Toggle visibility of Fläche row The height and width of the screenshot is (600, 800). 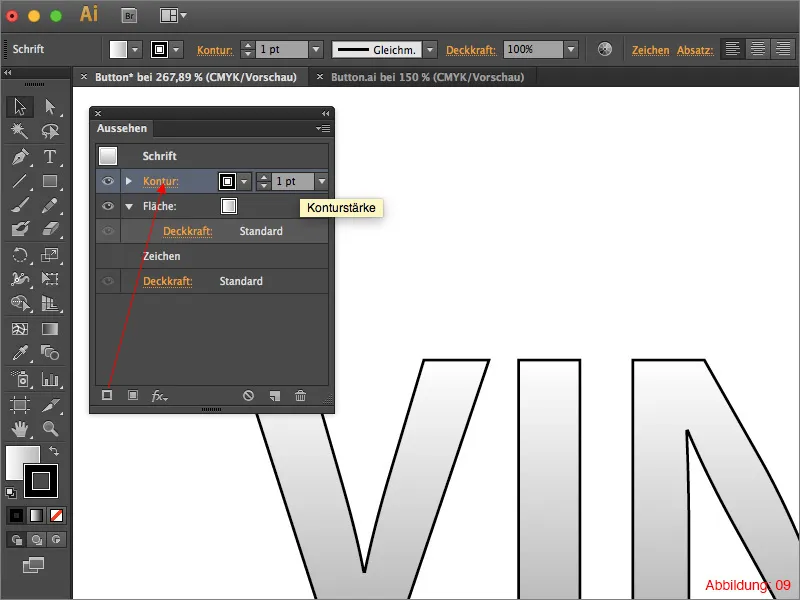[108, 206]
